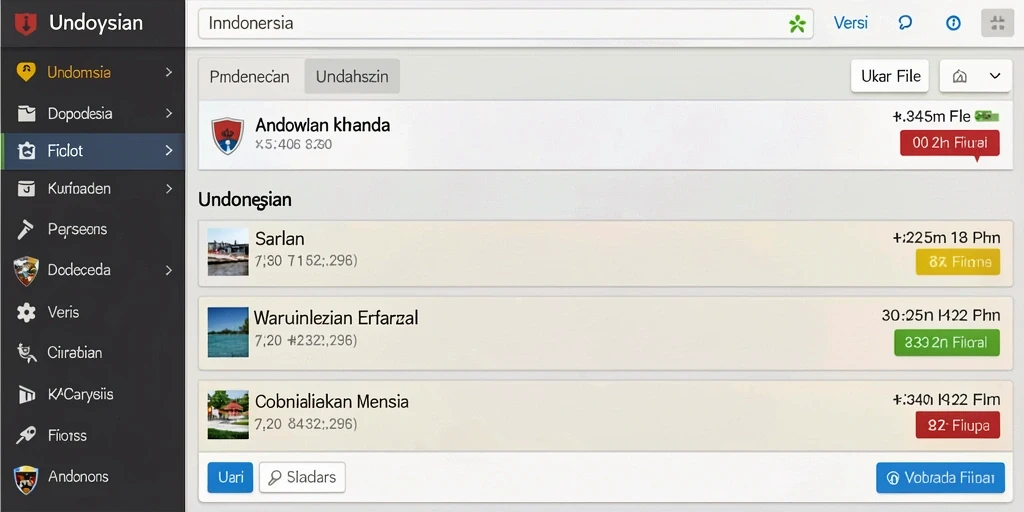Open the home icon dropdown arrow
The height and width of the screenshot is (512, 1024).
tap(995, 76)
